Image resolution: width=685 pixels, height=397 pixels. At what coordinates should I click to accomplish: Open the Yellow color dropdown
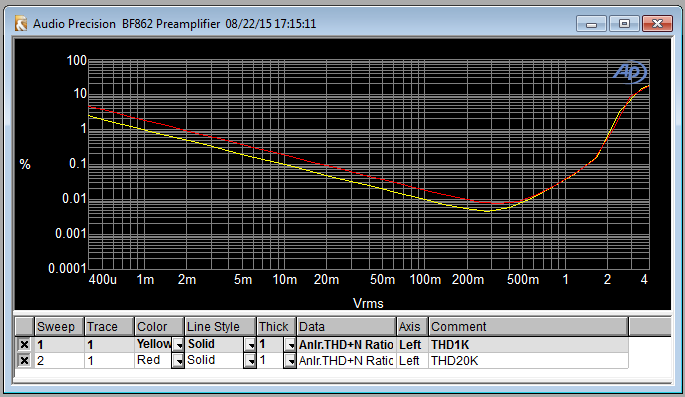click(178, 345)
